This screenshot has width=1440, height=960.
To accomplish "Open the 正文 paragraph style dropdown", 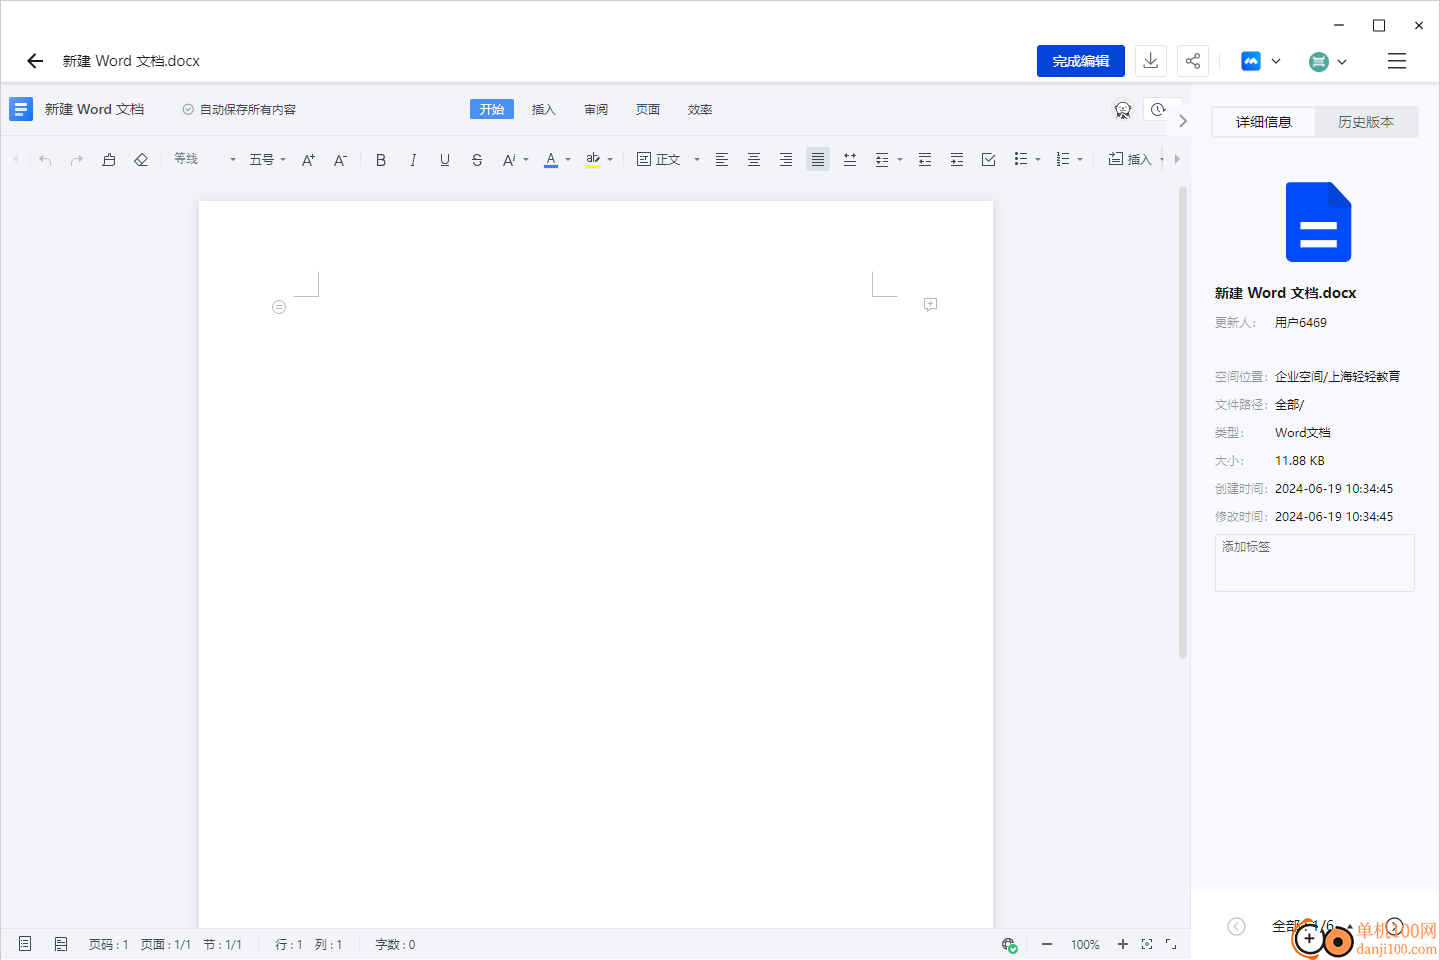I will tap(669, 160).
